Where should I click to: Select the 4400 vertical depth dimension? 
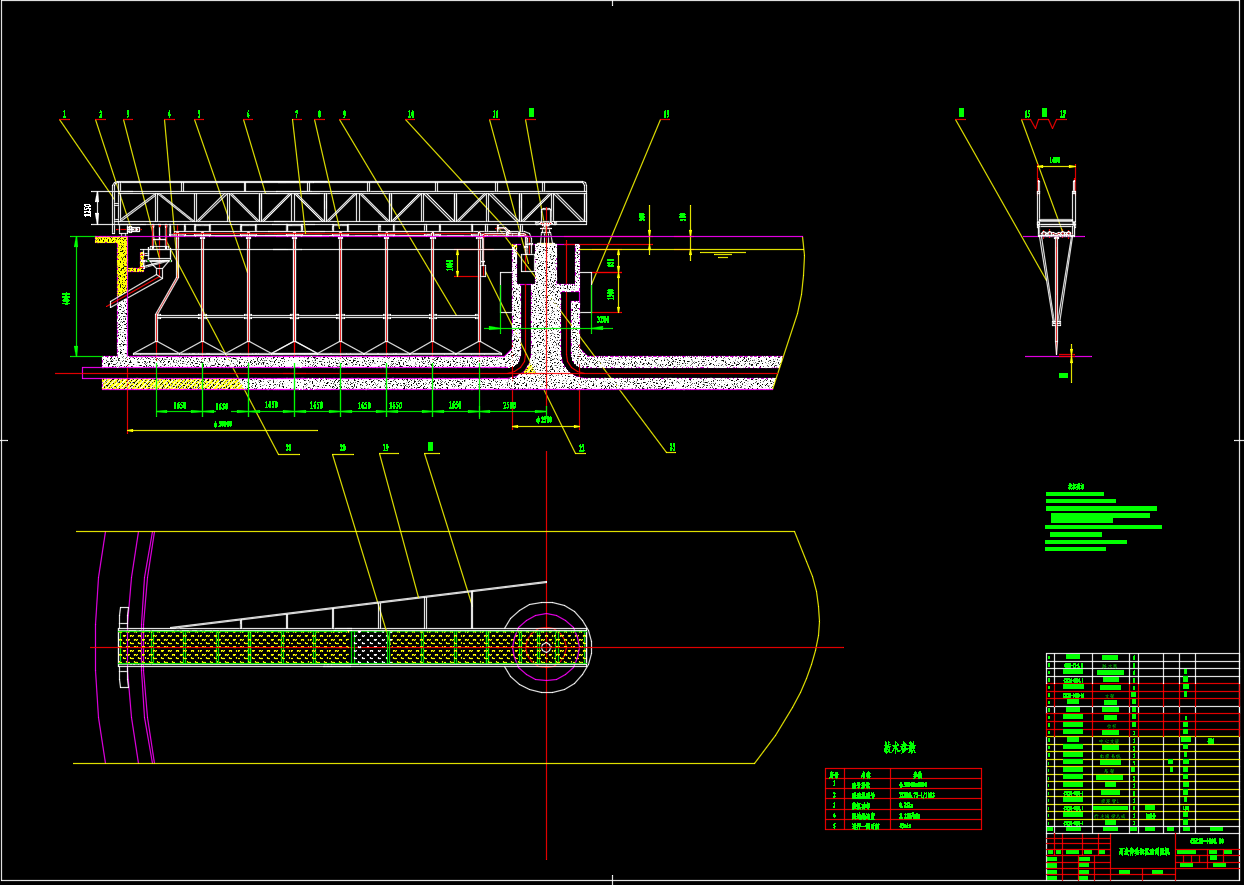(x=66, y=297)
